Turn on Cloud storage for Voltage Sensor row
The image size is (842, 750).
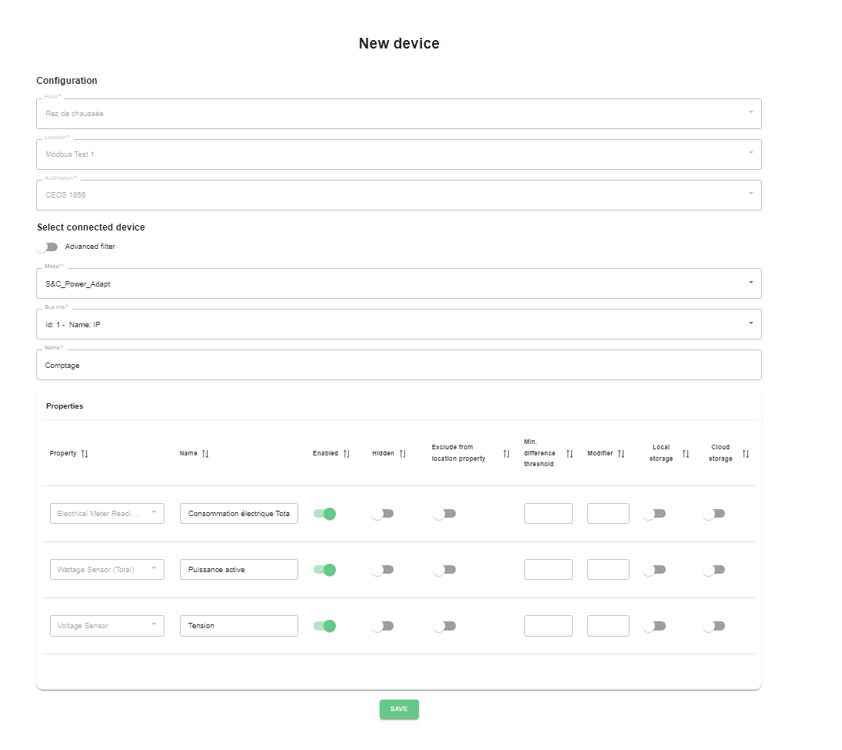pyautogui.click(x=713, y=626)
